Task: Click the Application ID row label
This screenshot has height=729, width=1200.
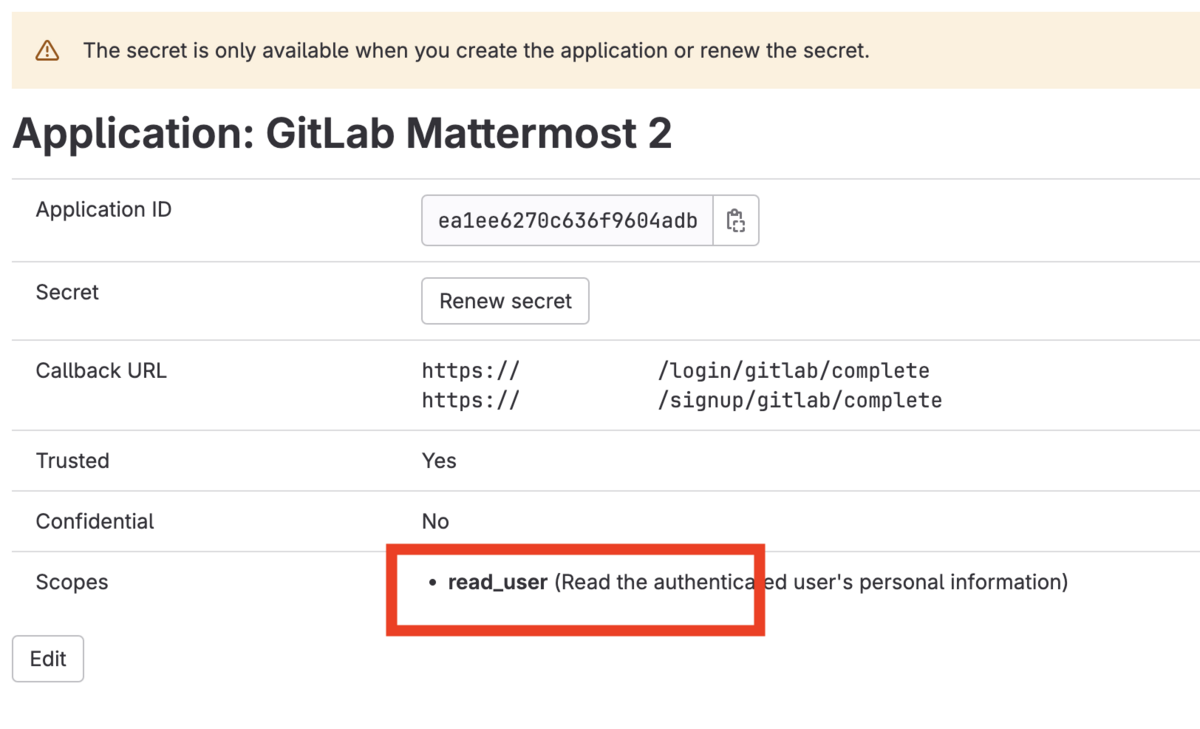Action: point(104,210)
